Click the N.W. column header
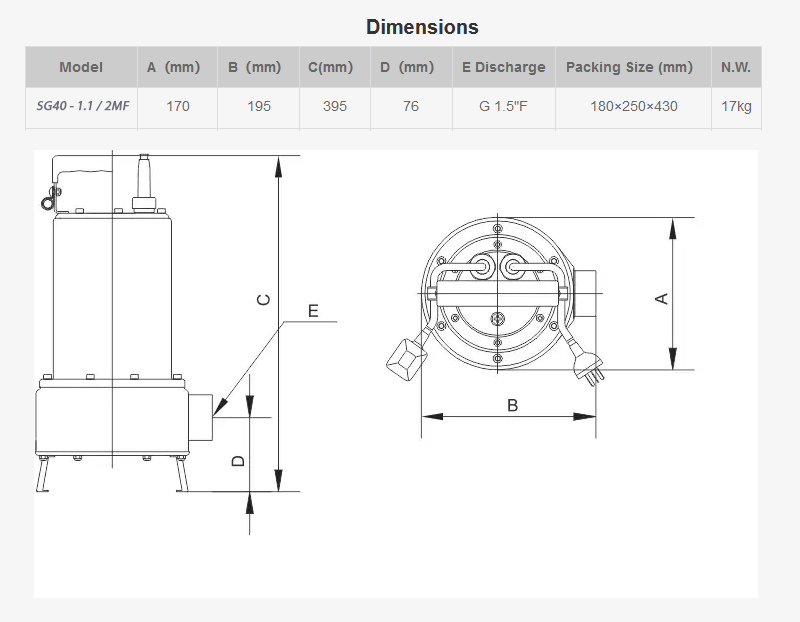Viewport: 800px width, 622px height. pos(736,67)
